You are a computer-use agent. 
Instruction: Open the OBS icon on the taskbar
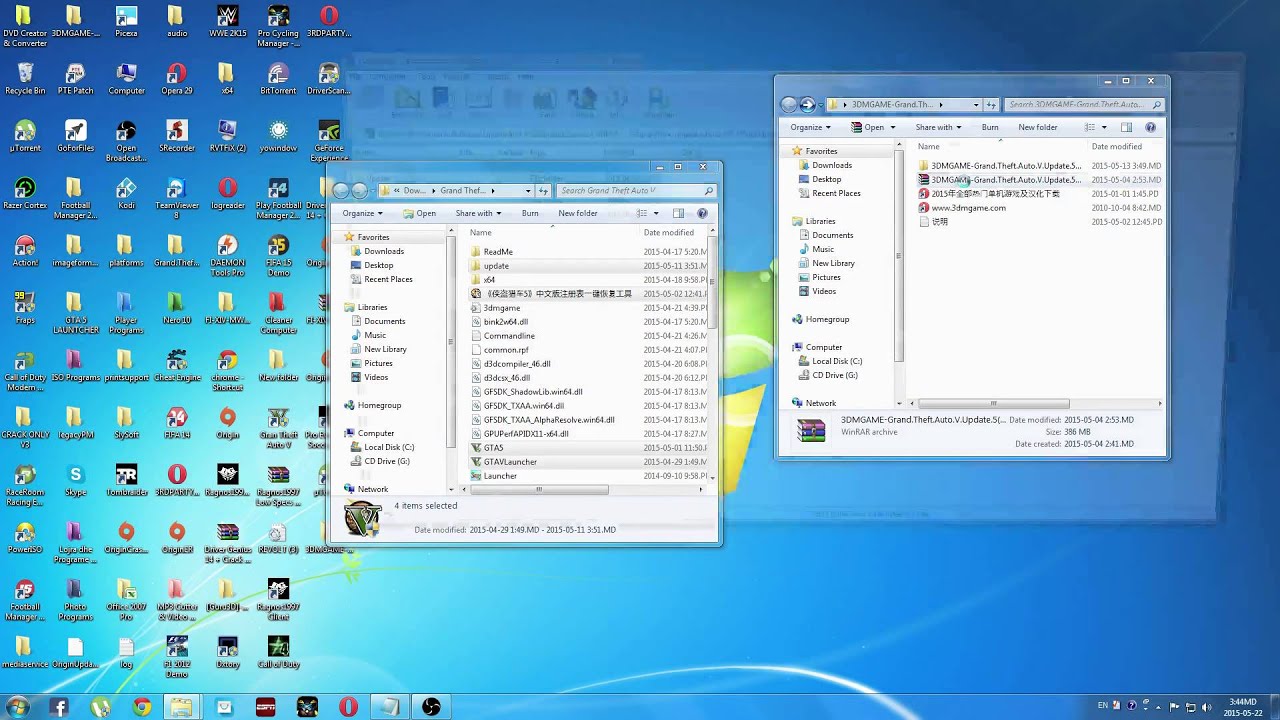pyautogui.click(x=431, y=707)
